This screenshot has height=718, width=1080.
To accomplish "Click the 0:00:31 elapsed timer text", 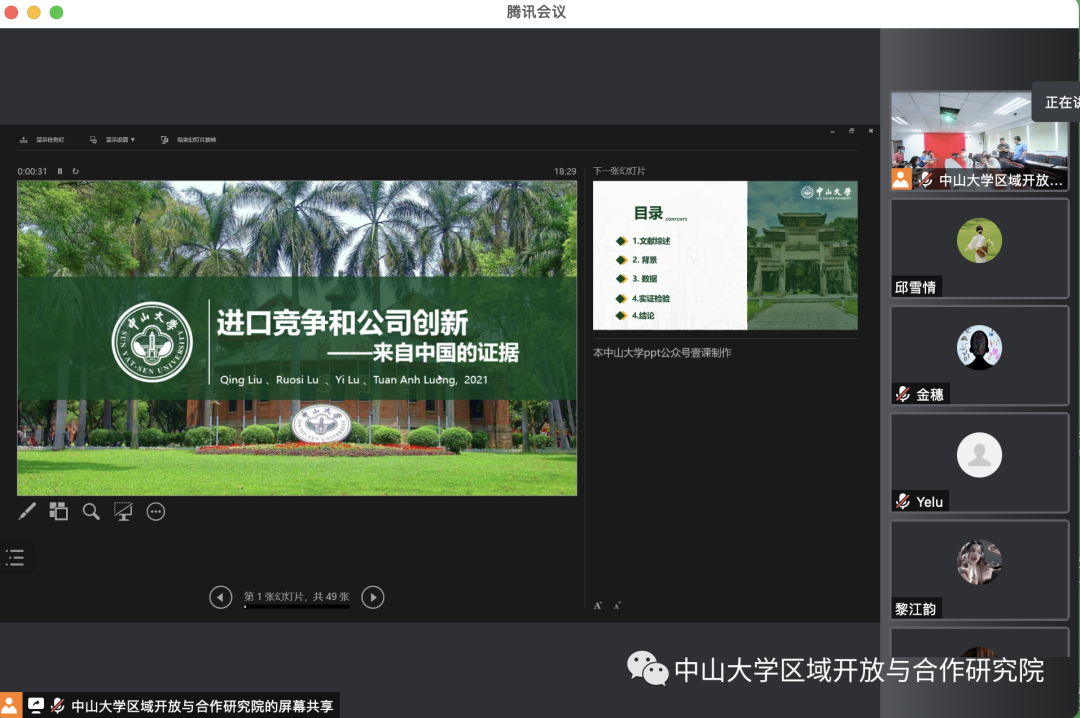I will coord(32,171).
